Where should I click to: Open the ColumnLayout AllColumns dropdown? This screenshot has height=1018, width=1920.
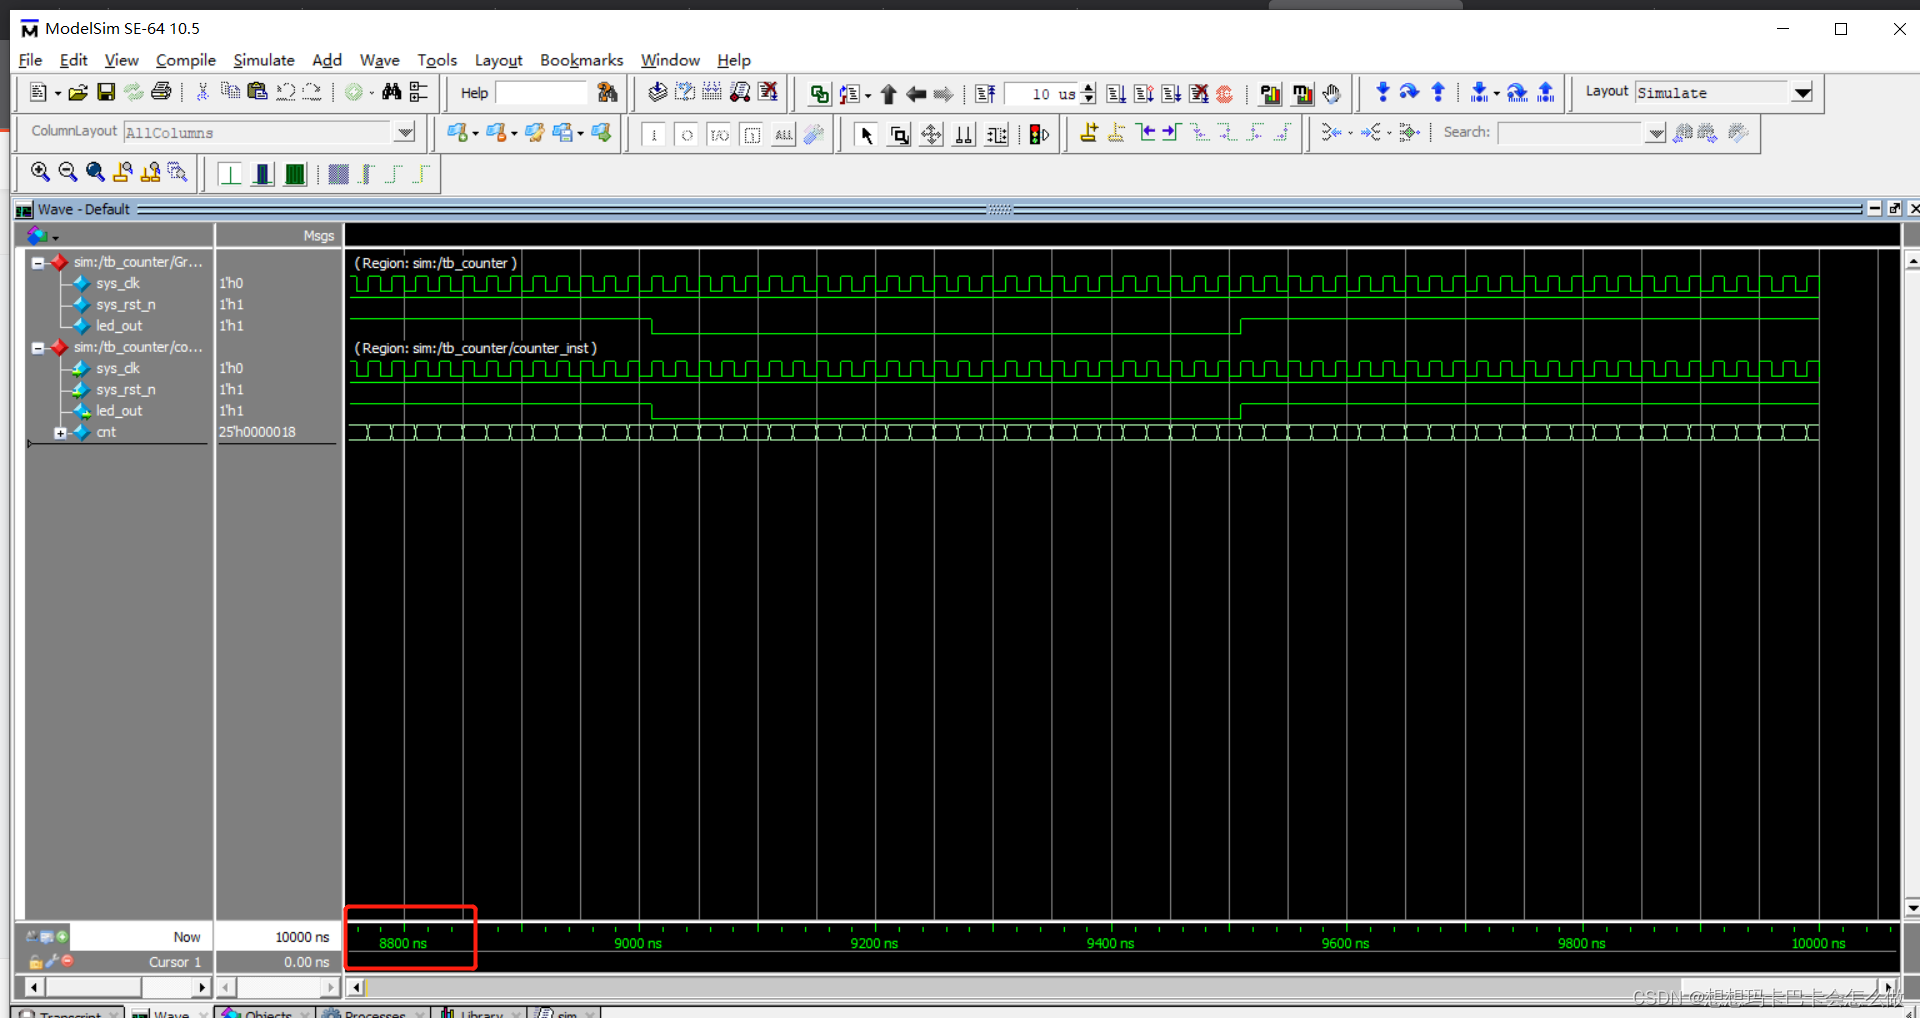click(x=404, y=132)
